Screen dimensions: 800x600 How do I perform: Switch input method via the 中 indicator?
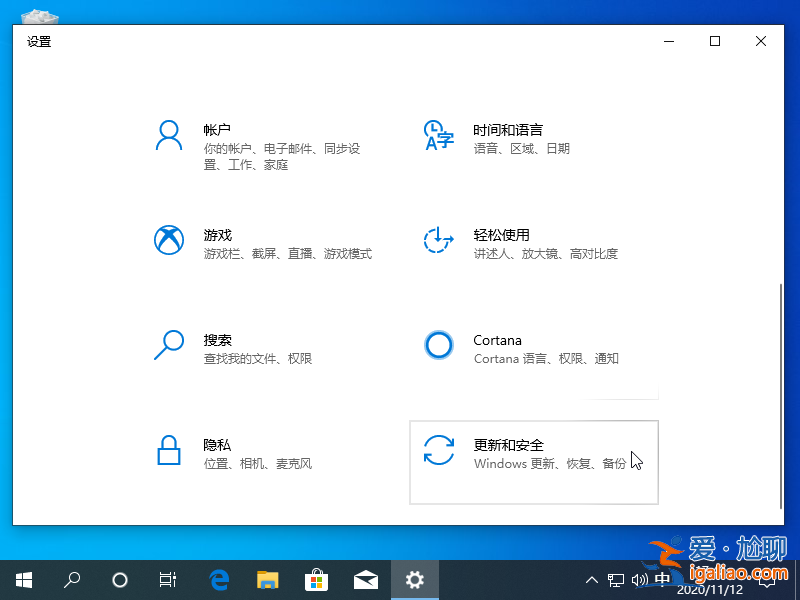point(663,580)
